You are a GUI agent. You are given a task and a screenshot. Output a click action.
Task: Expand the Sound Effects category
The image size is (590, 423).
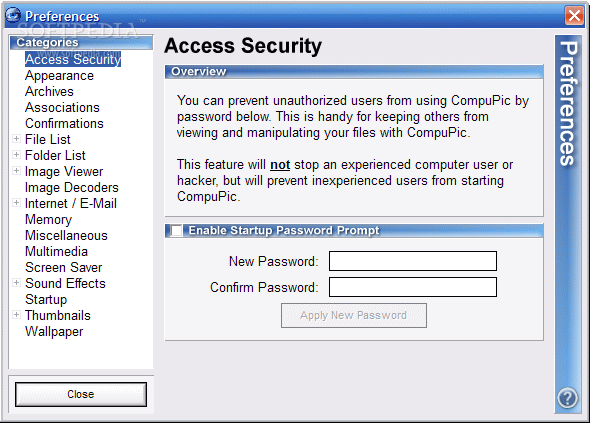coord(16,283)
